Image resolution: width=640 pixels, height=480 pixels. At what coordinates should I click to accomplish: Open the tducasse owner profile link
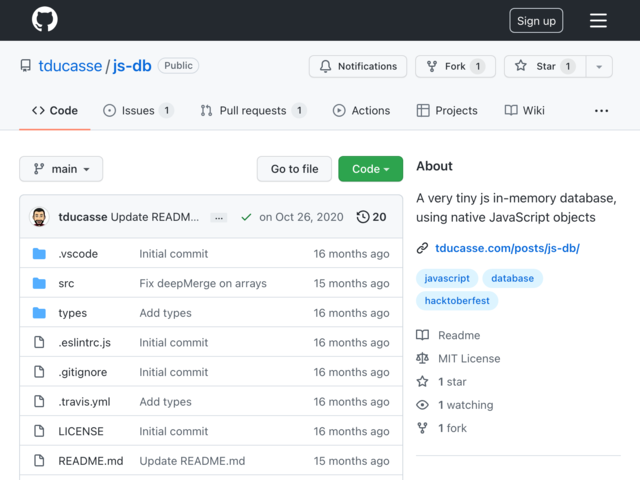click(70, 66)
